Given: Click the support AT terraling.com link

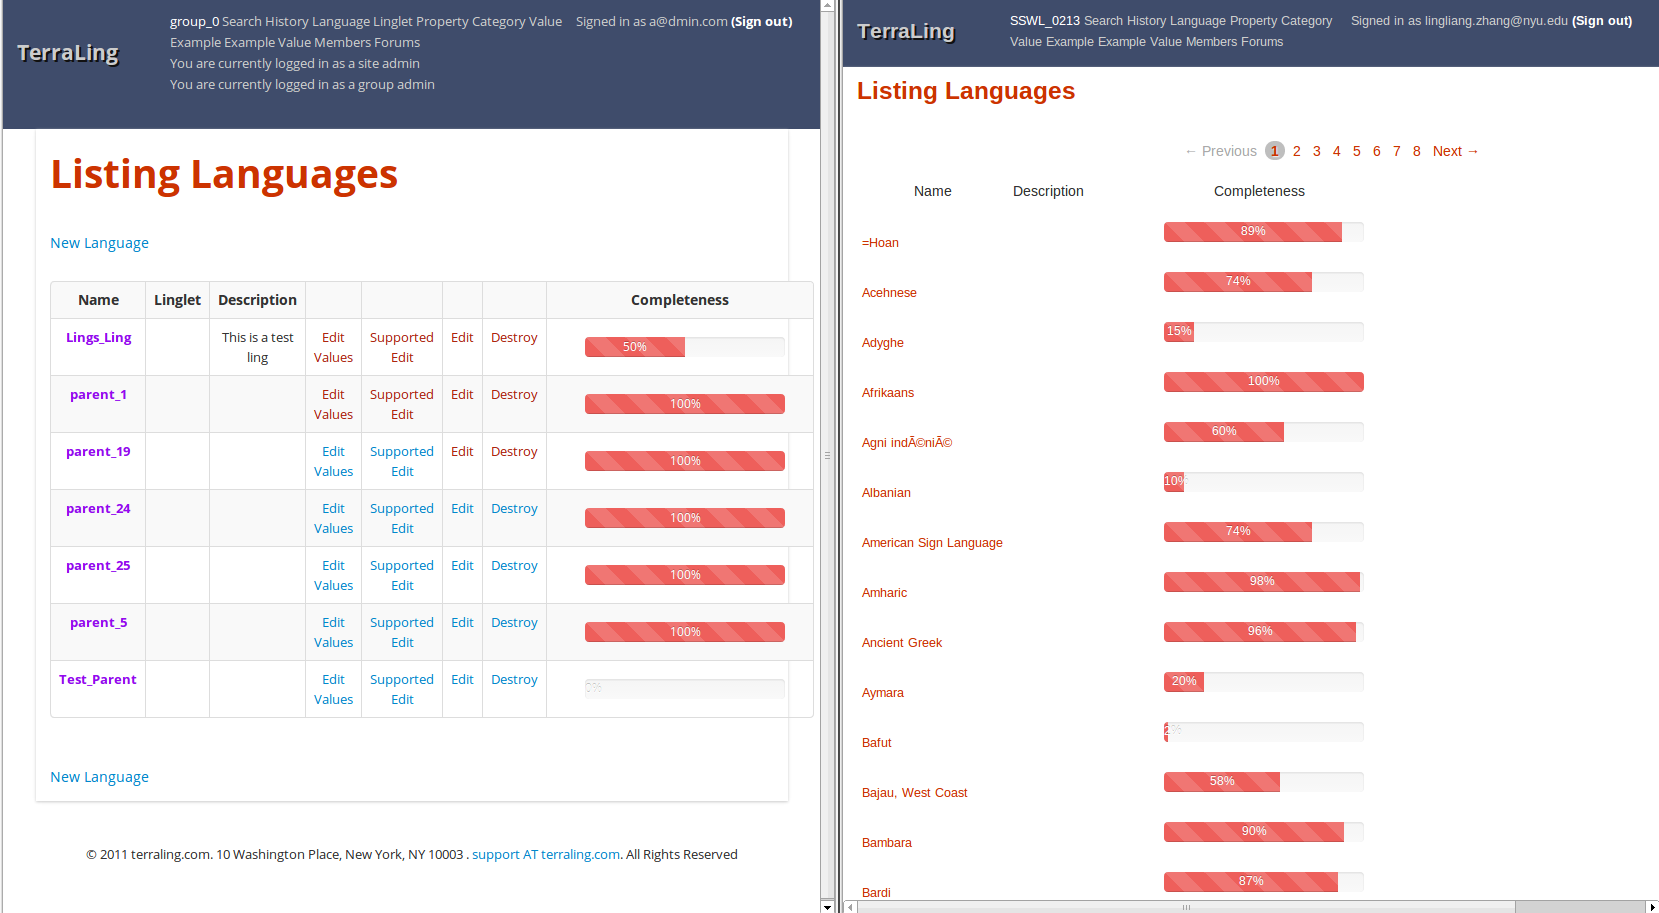Looking at the screenshot, I should tap(546, 855).
